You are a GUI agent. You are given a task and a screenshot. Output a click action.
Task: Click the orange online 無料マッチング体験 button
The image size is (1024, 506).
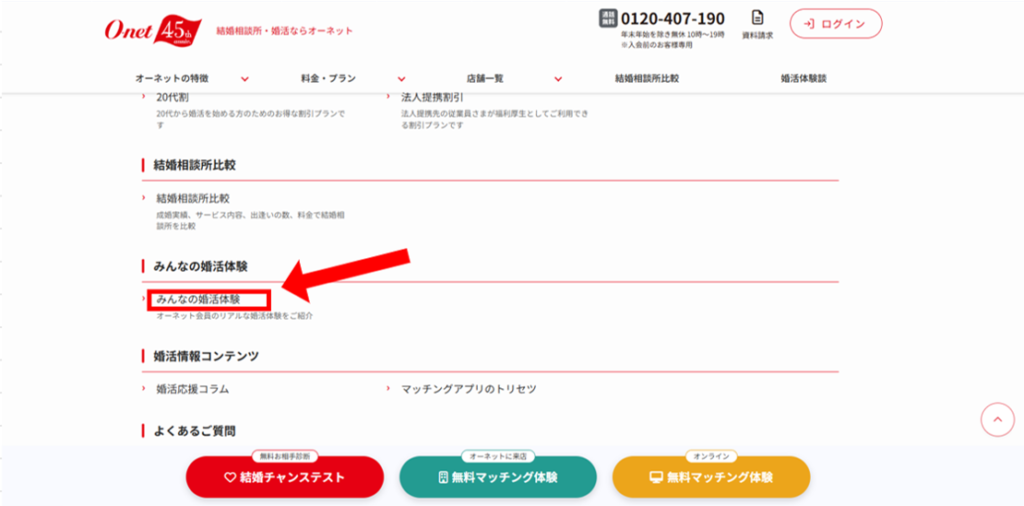711,477
